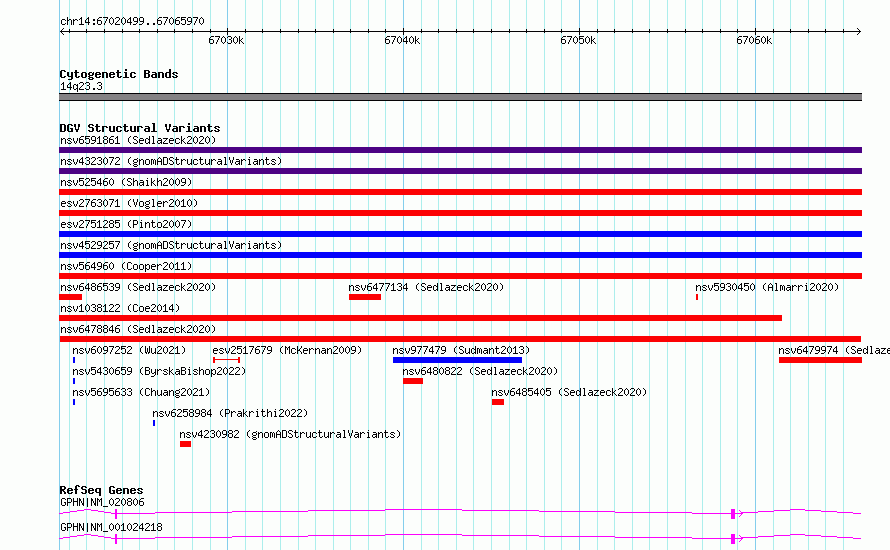The height and width of the screenshot is (550, 890).
Task: Click the nsv6485405 red variant bar
Action: point(498,402)
